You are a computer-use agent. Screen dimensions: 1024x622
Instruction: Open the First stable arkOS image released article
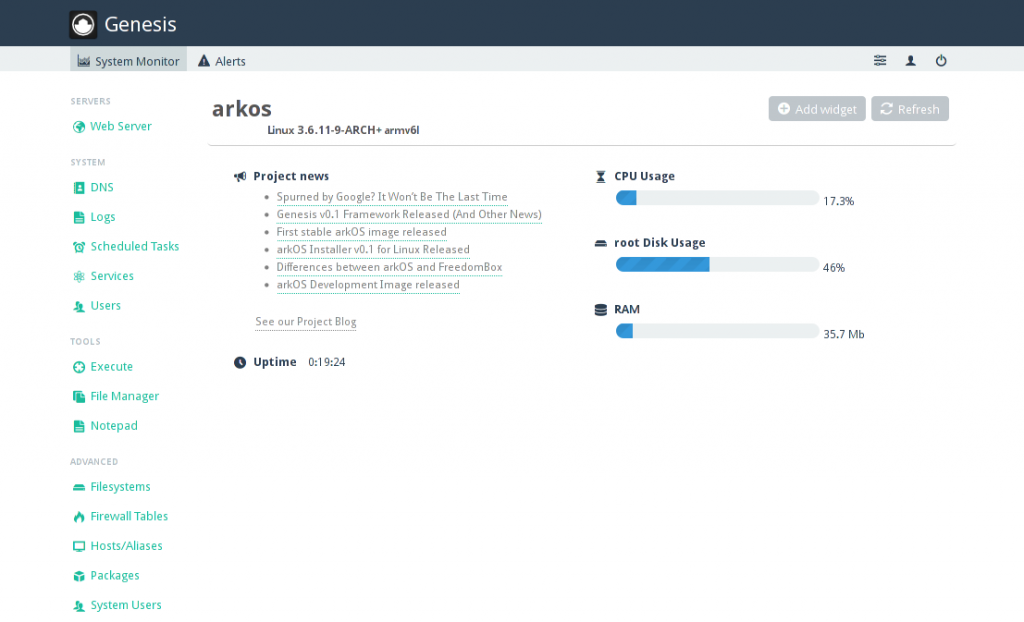361,231
